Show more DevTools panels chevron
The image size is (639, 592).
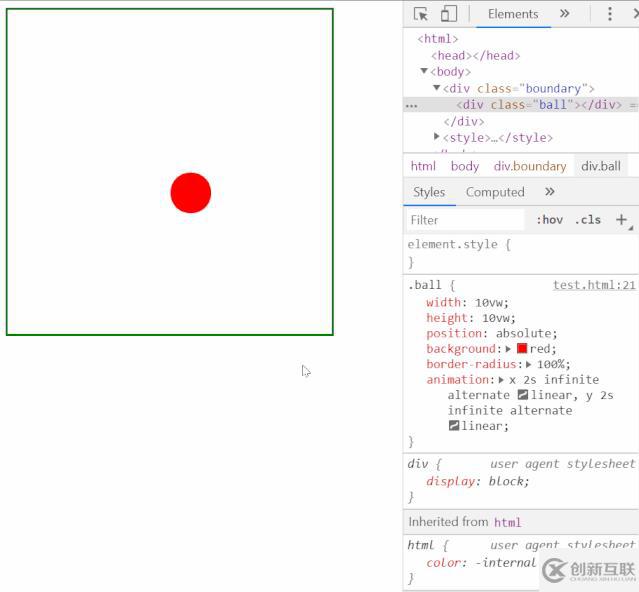(x=564, y=14)
